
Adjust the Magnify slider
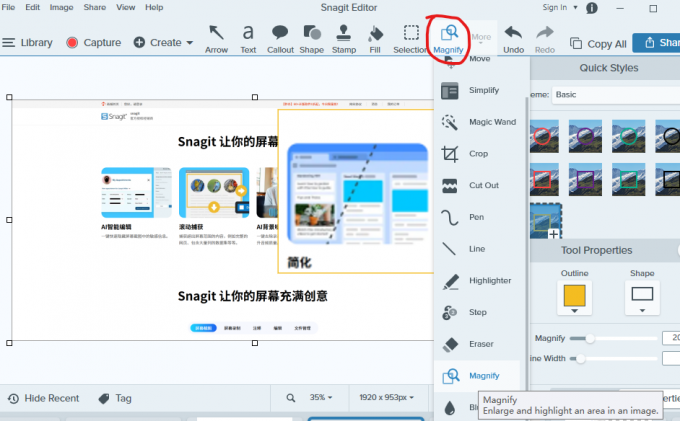pyautogui.click(x=590, y=339)
